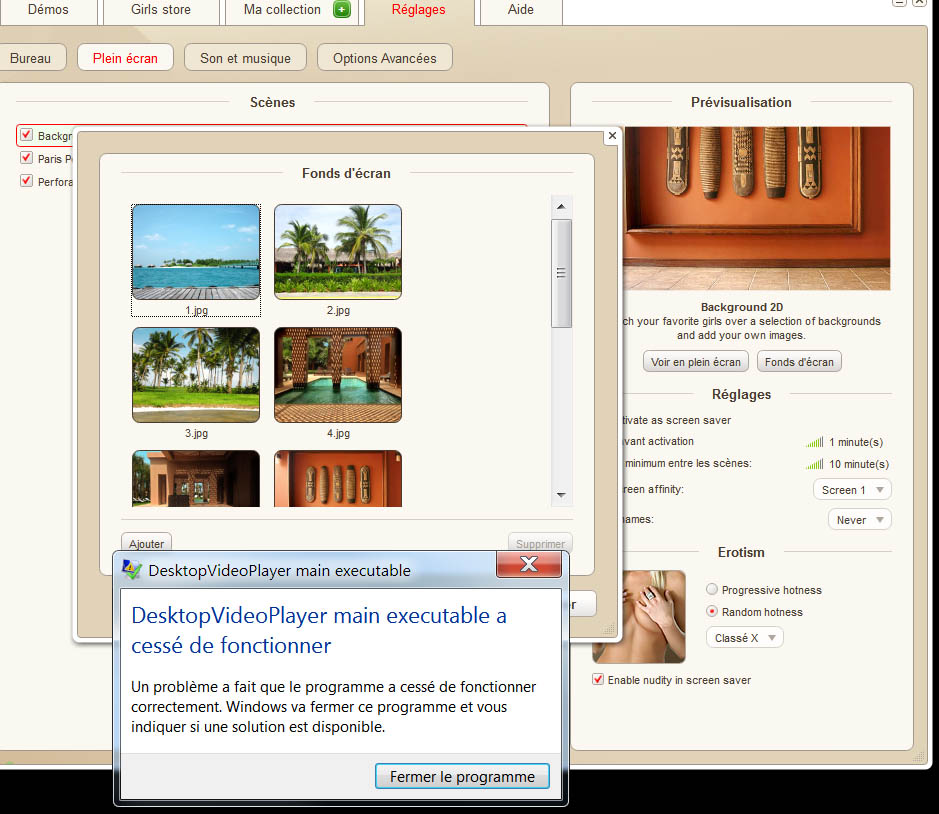939x814 pixels.
Task: Open the Girls store tab
Action: 160,10
